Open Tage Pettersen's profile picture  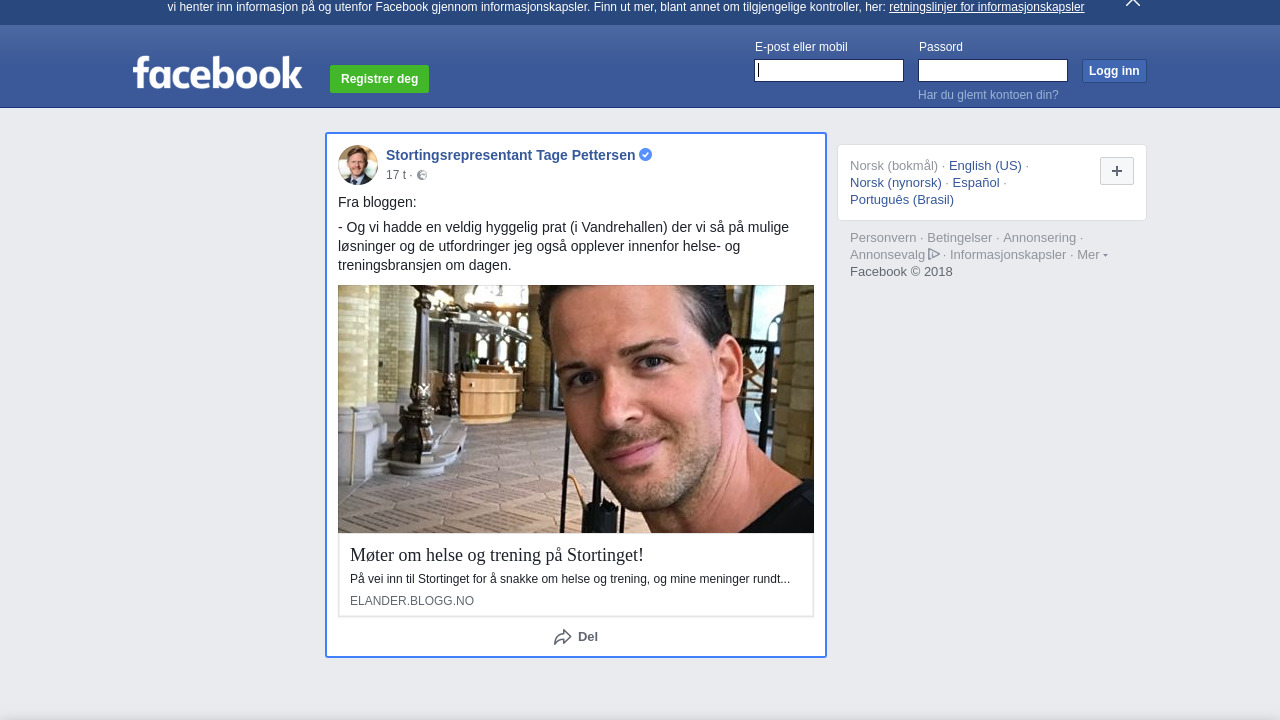[x=358, y=165]
